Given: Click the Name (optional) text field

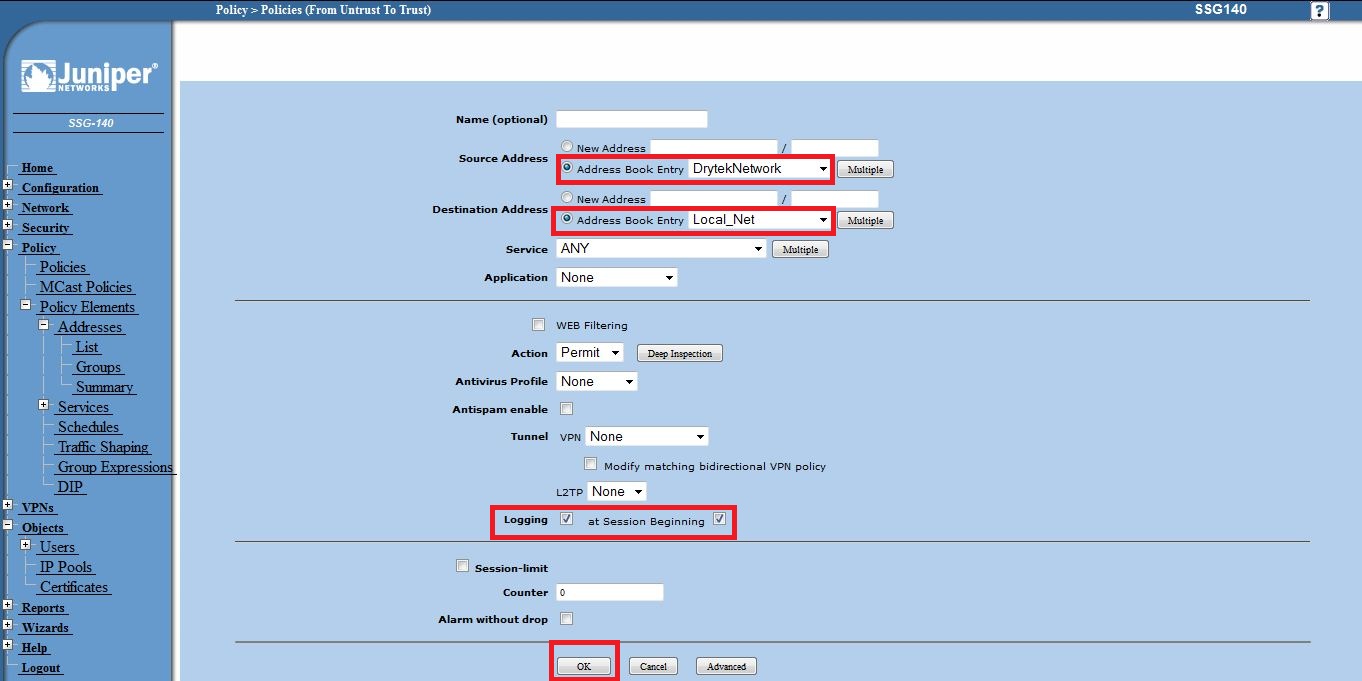Looking at the screenshot, I should click(x=631, y=119).
